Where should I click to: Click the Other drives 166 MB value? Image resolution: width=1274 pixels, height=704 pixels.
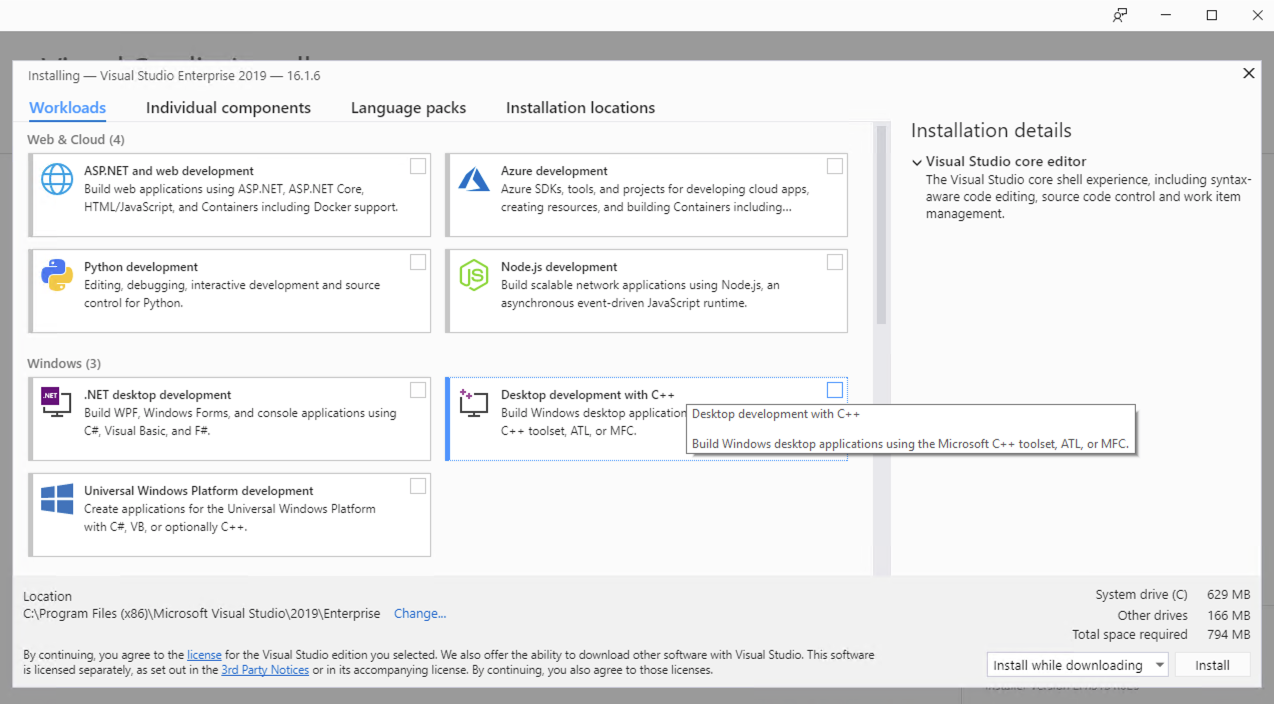click(x=1231, y=615)
